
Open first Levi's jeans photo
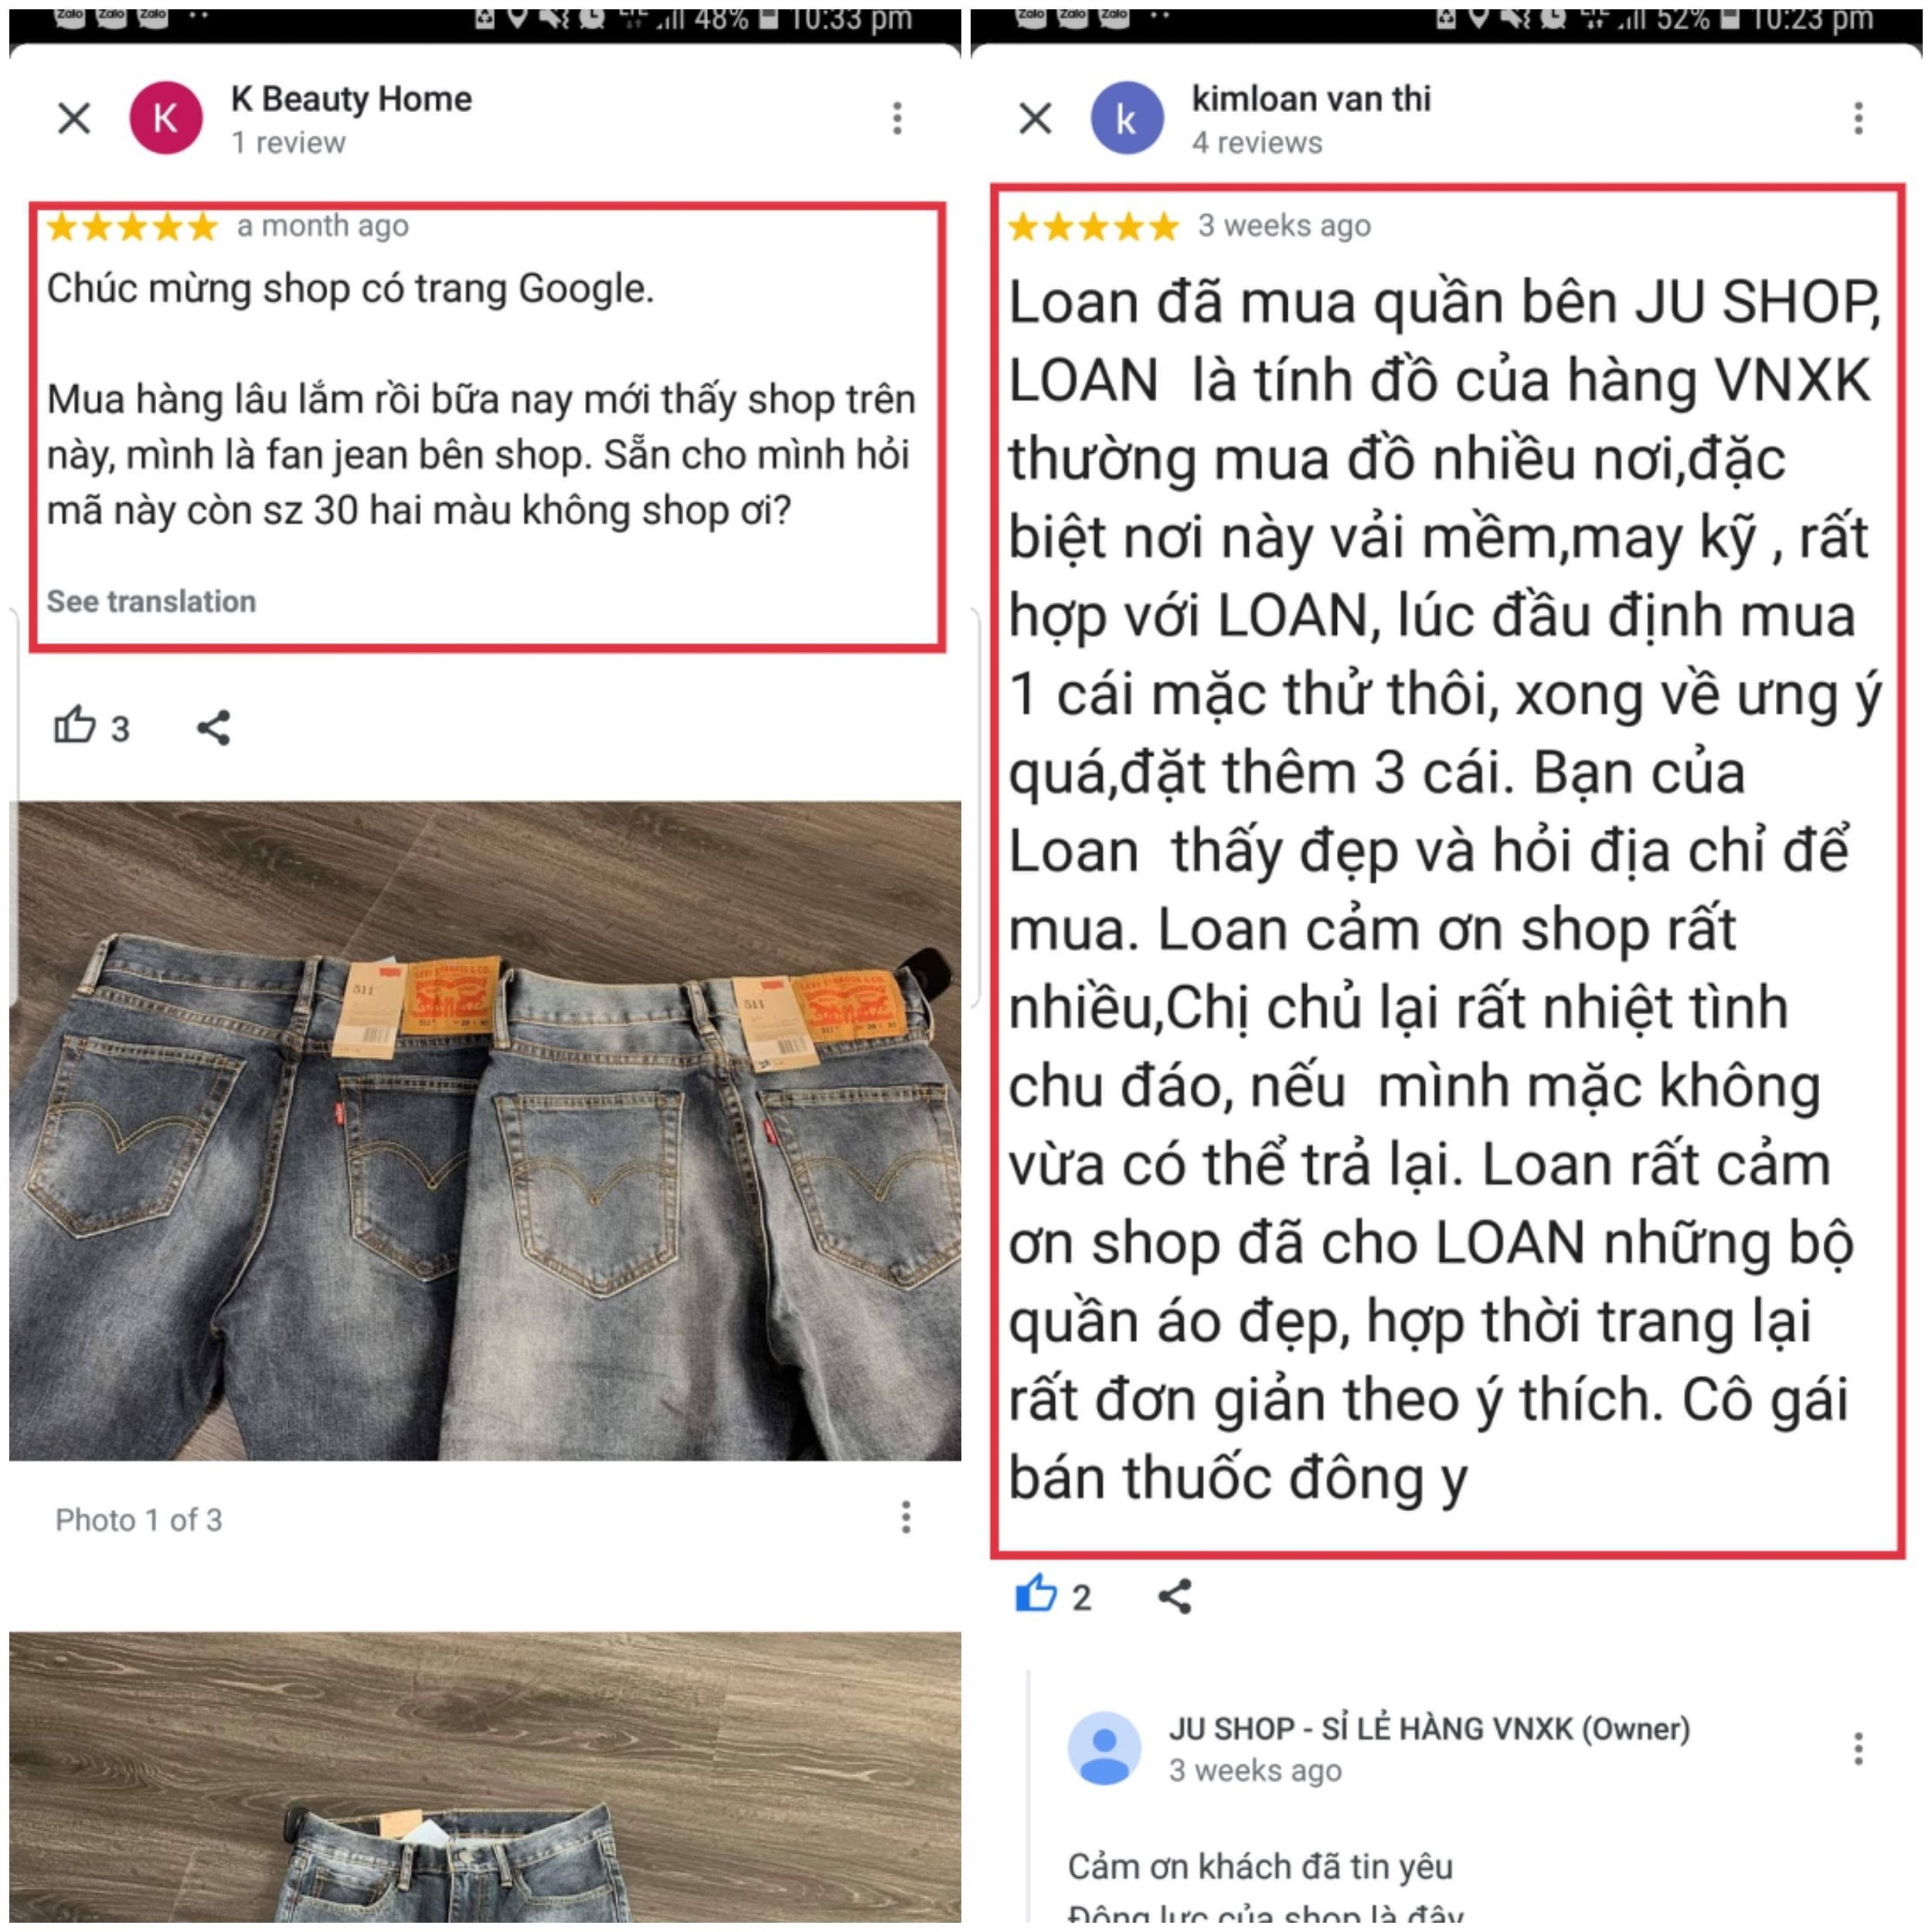click(485, 1130)
